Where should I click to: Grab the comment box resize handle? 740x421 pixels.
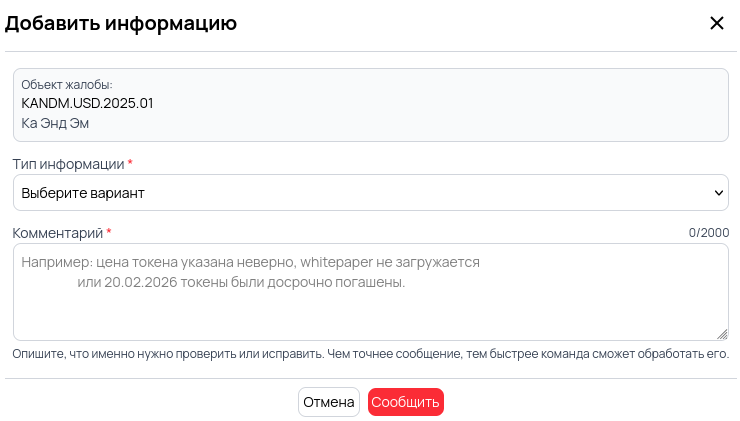[x=722, y=334]
